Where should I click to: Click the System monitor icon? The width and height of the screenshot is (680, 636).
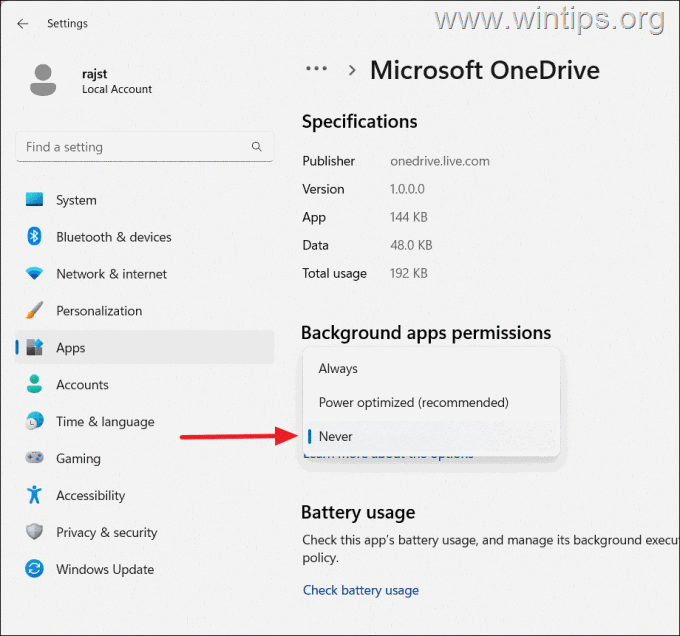pyautogui.click(x=34, y=200)
